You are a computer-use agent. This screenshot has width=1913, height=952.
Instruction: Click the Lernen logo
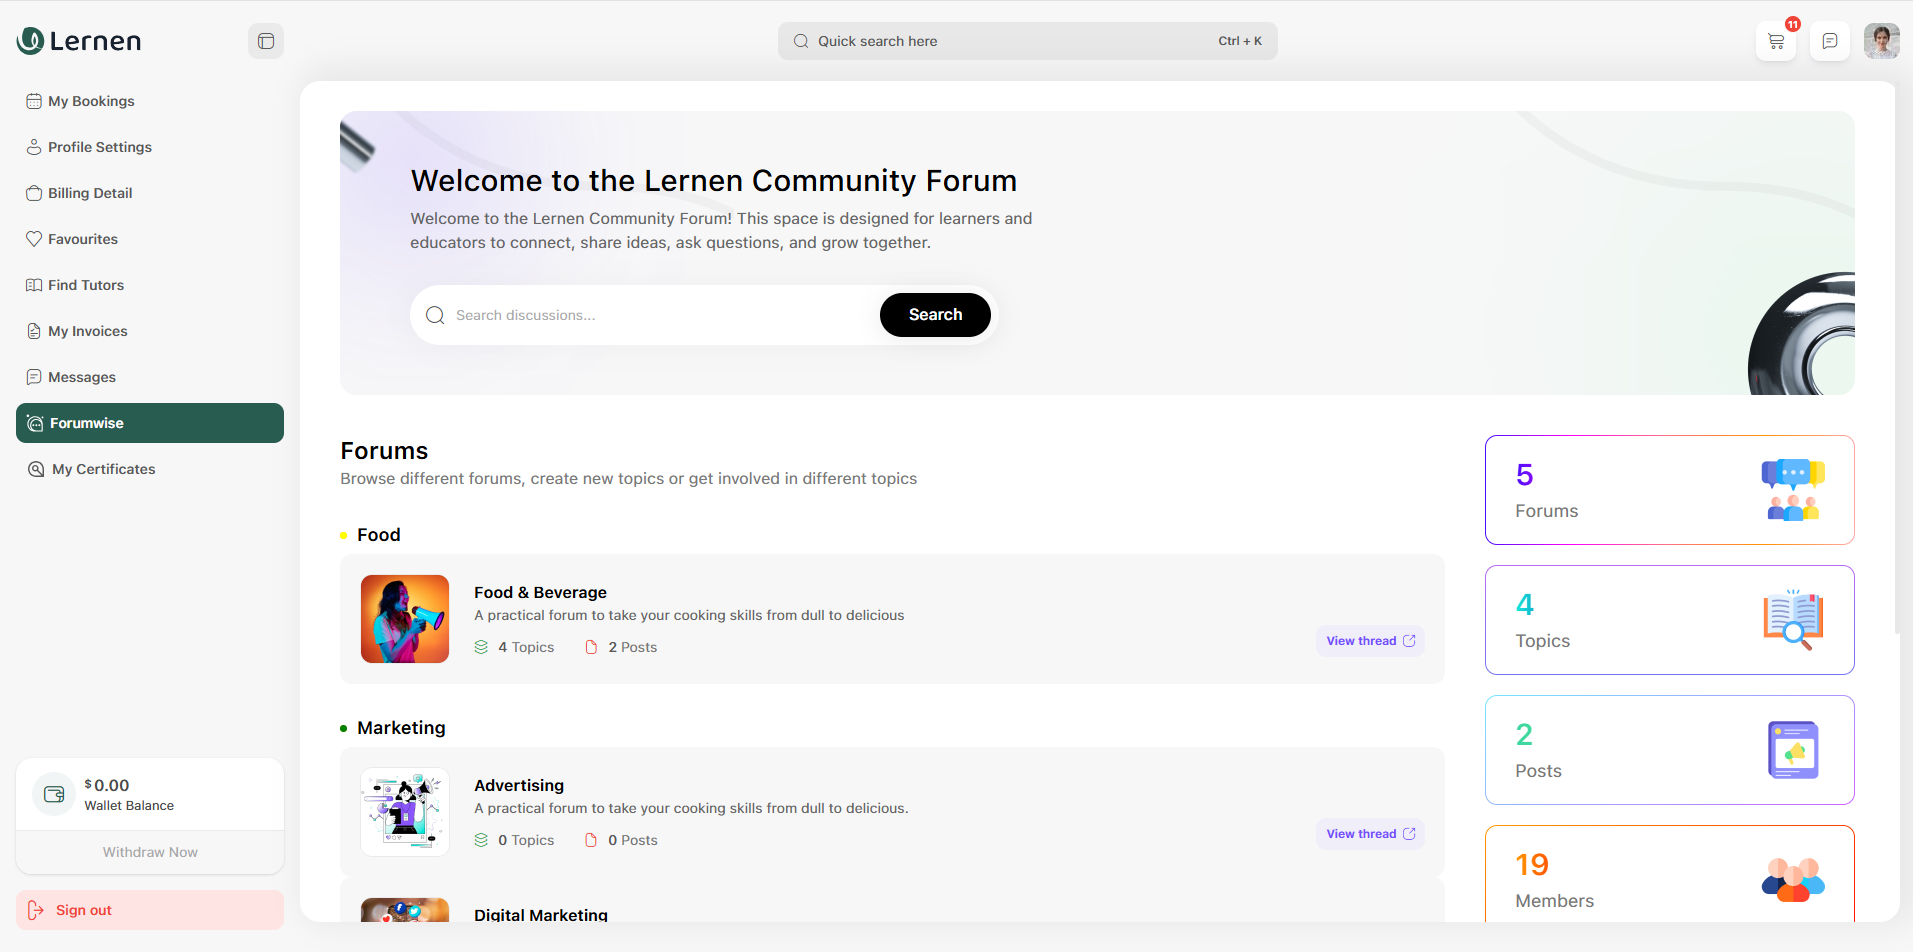(78, 40)
